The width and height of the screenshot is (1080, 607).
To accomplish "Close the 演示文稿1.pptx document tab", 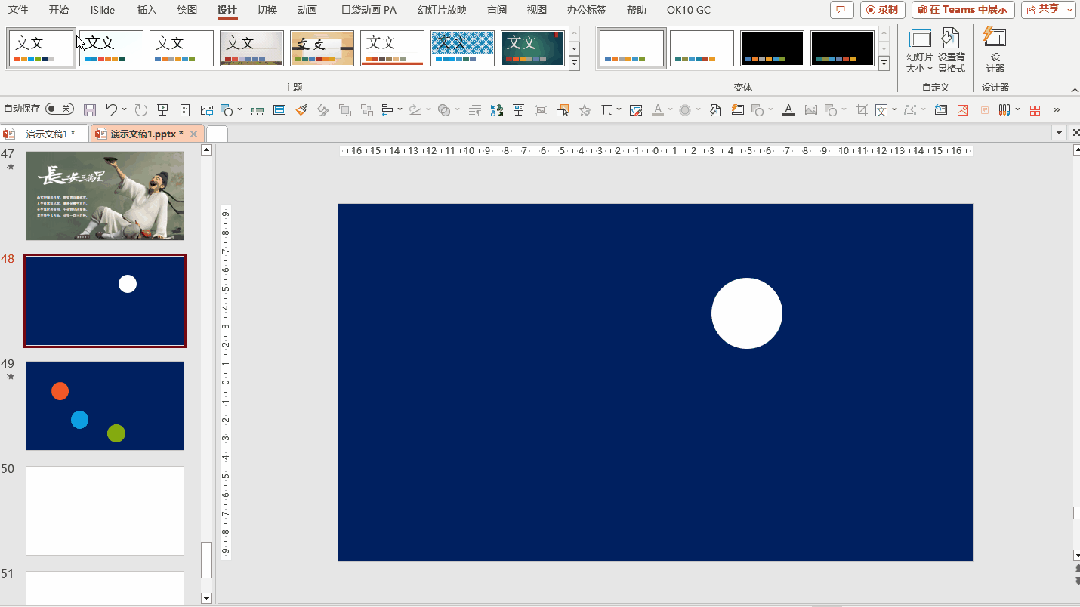I will (x=194, y=134).
